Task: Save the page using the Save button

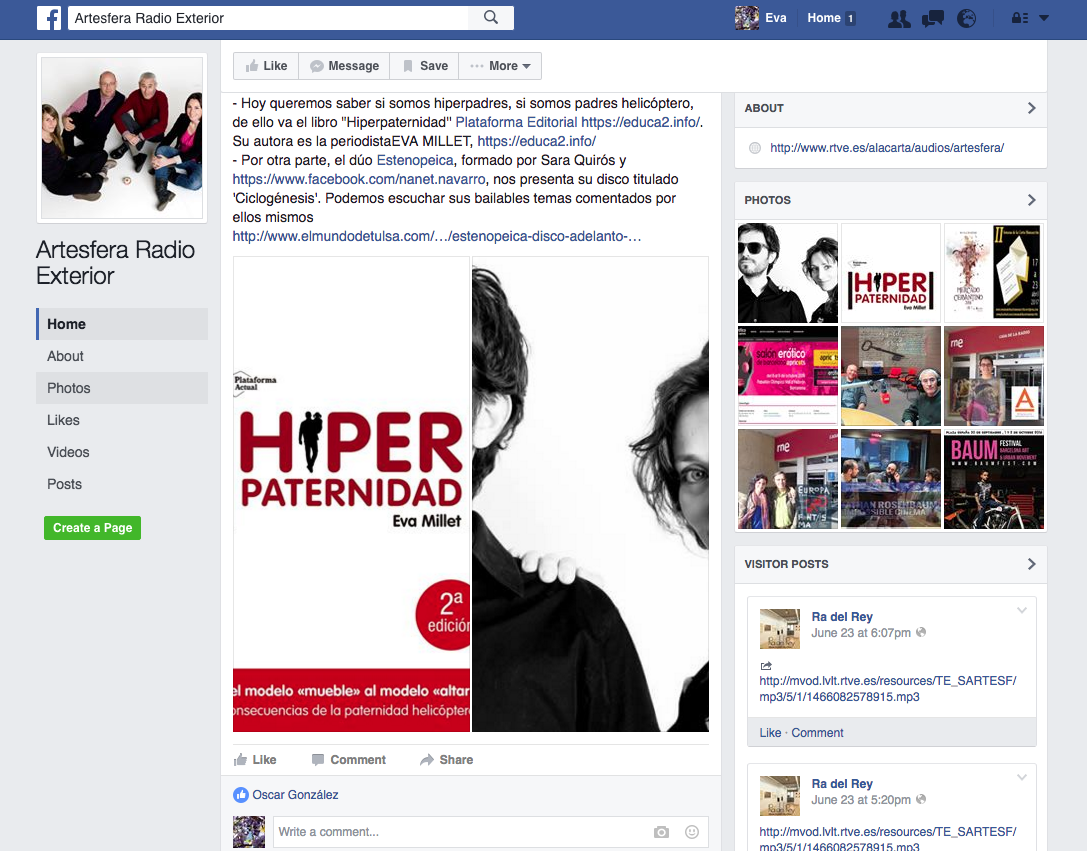Action: coord(424,66)
